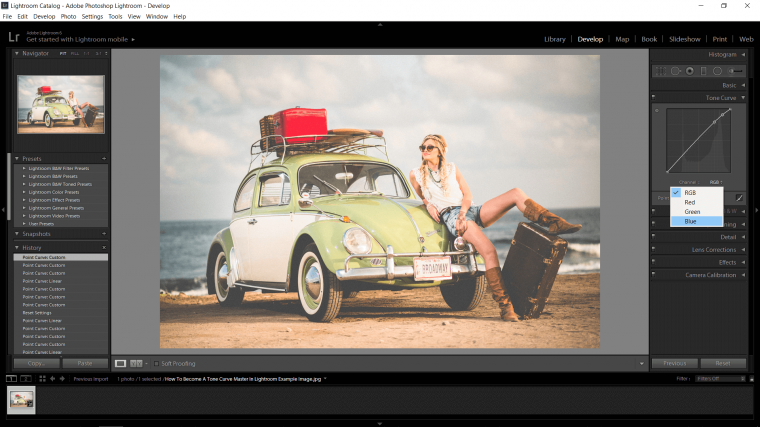Switch to the Slideshow module
Image resolution: width=760 pixels, height=427 pixels.
pyautogui.click(x=684, y=39)
